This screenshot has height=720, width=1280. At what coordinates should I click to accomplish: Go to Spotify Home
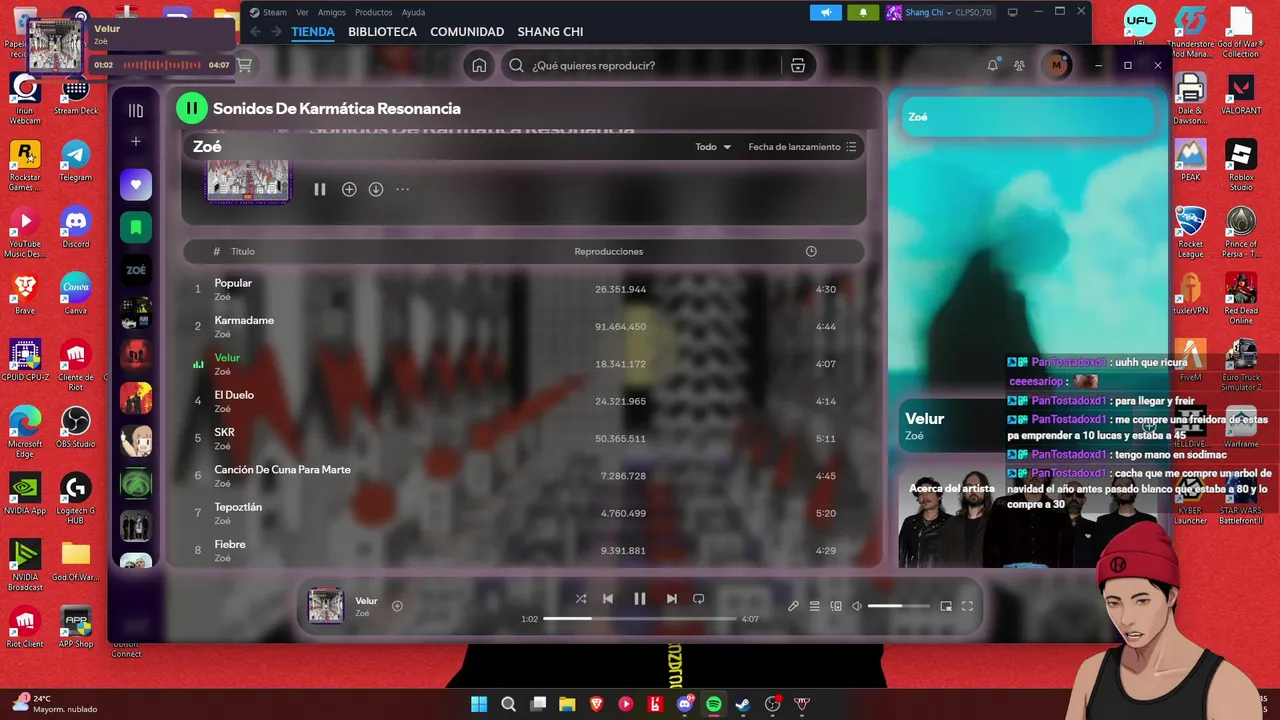click(x=479, y=65)
